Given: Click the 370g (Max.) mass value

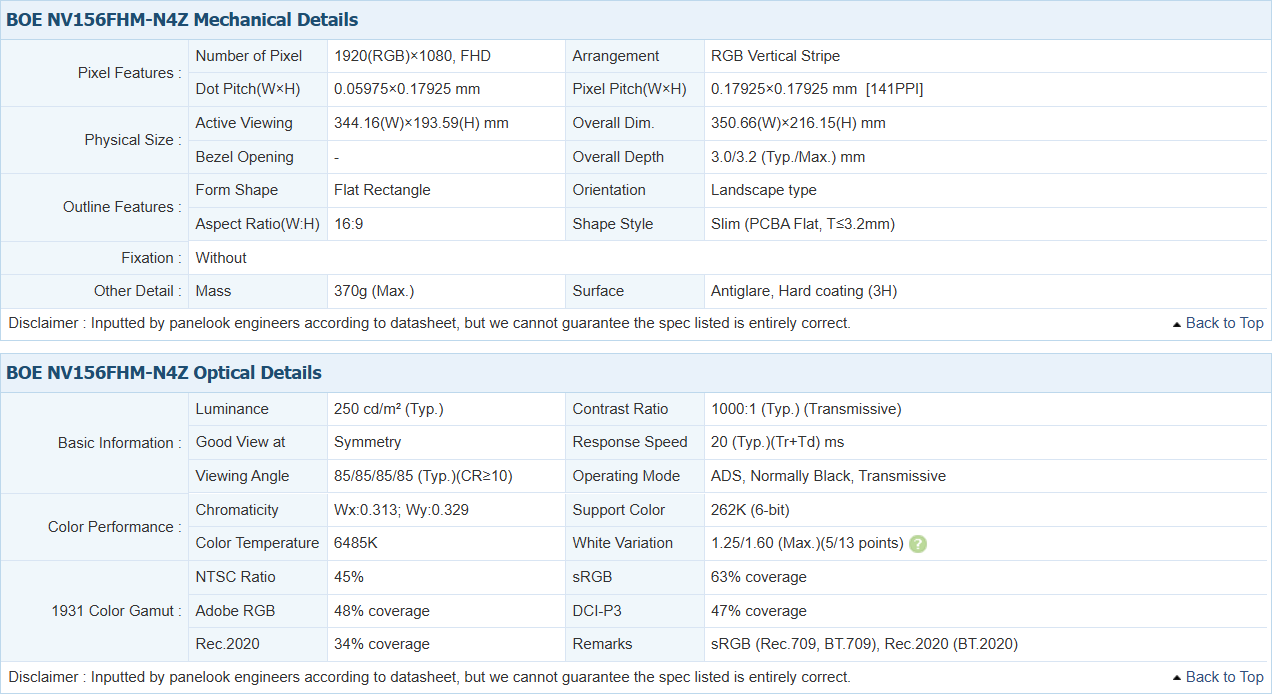Looking at the screenshot, I should [x=374, y=291].
